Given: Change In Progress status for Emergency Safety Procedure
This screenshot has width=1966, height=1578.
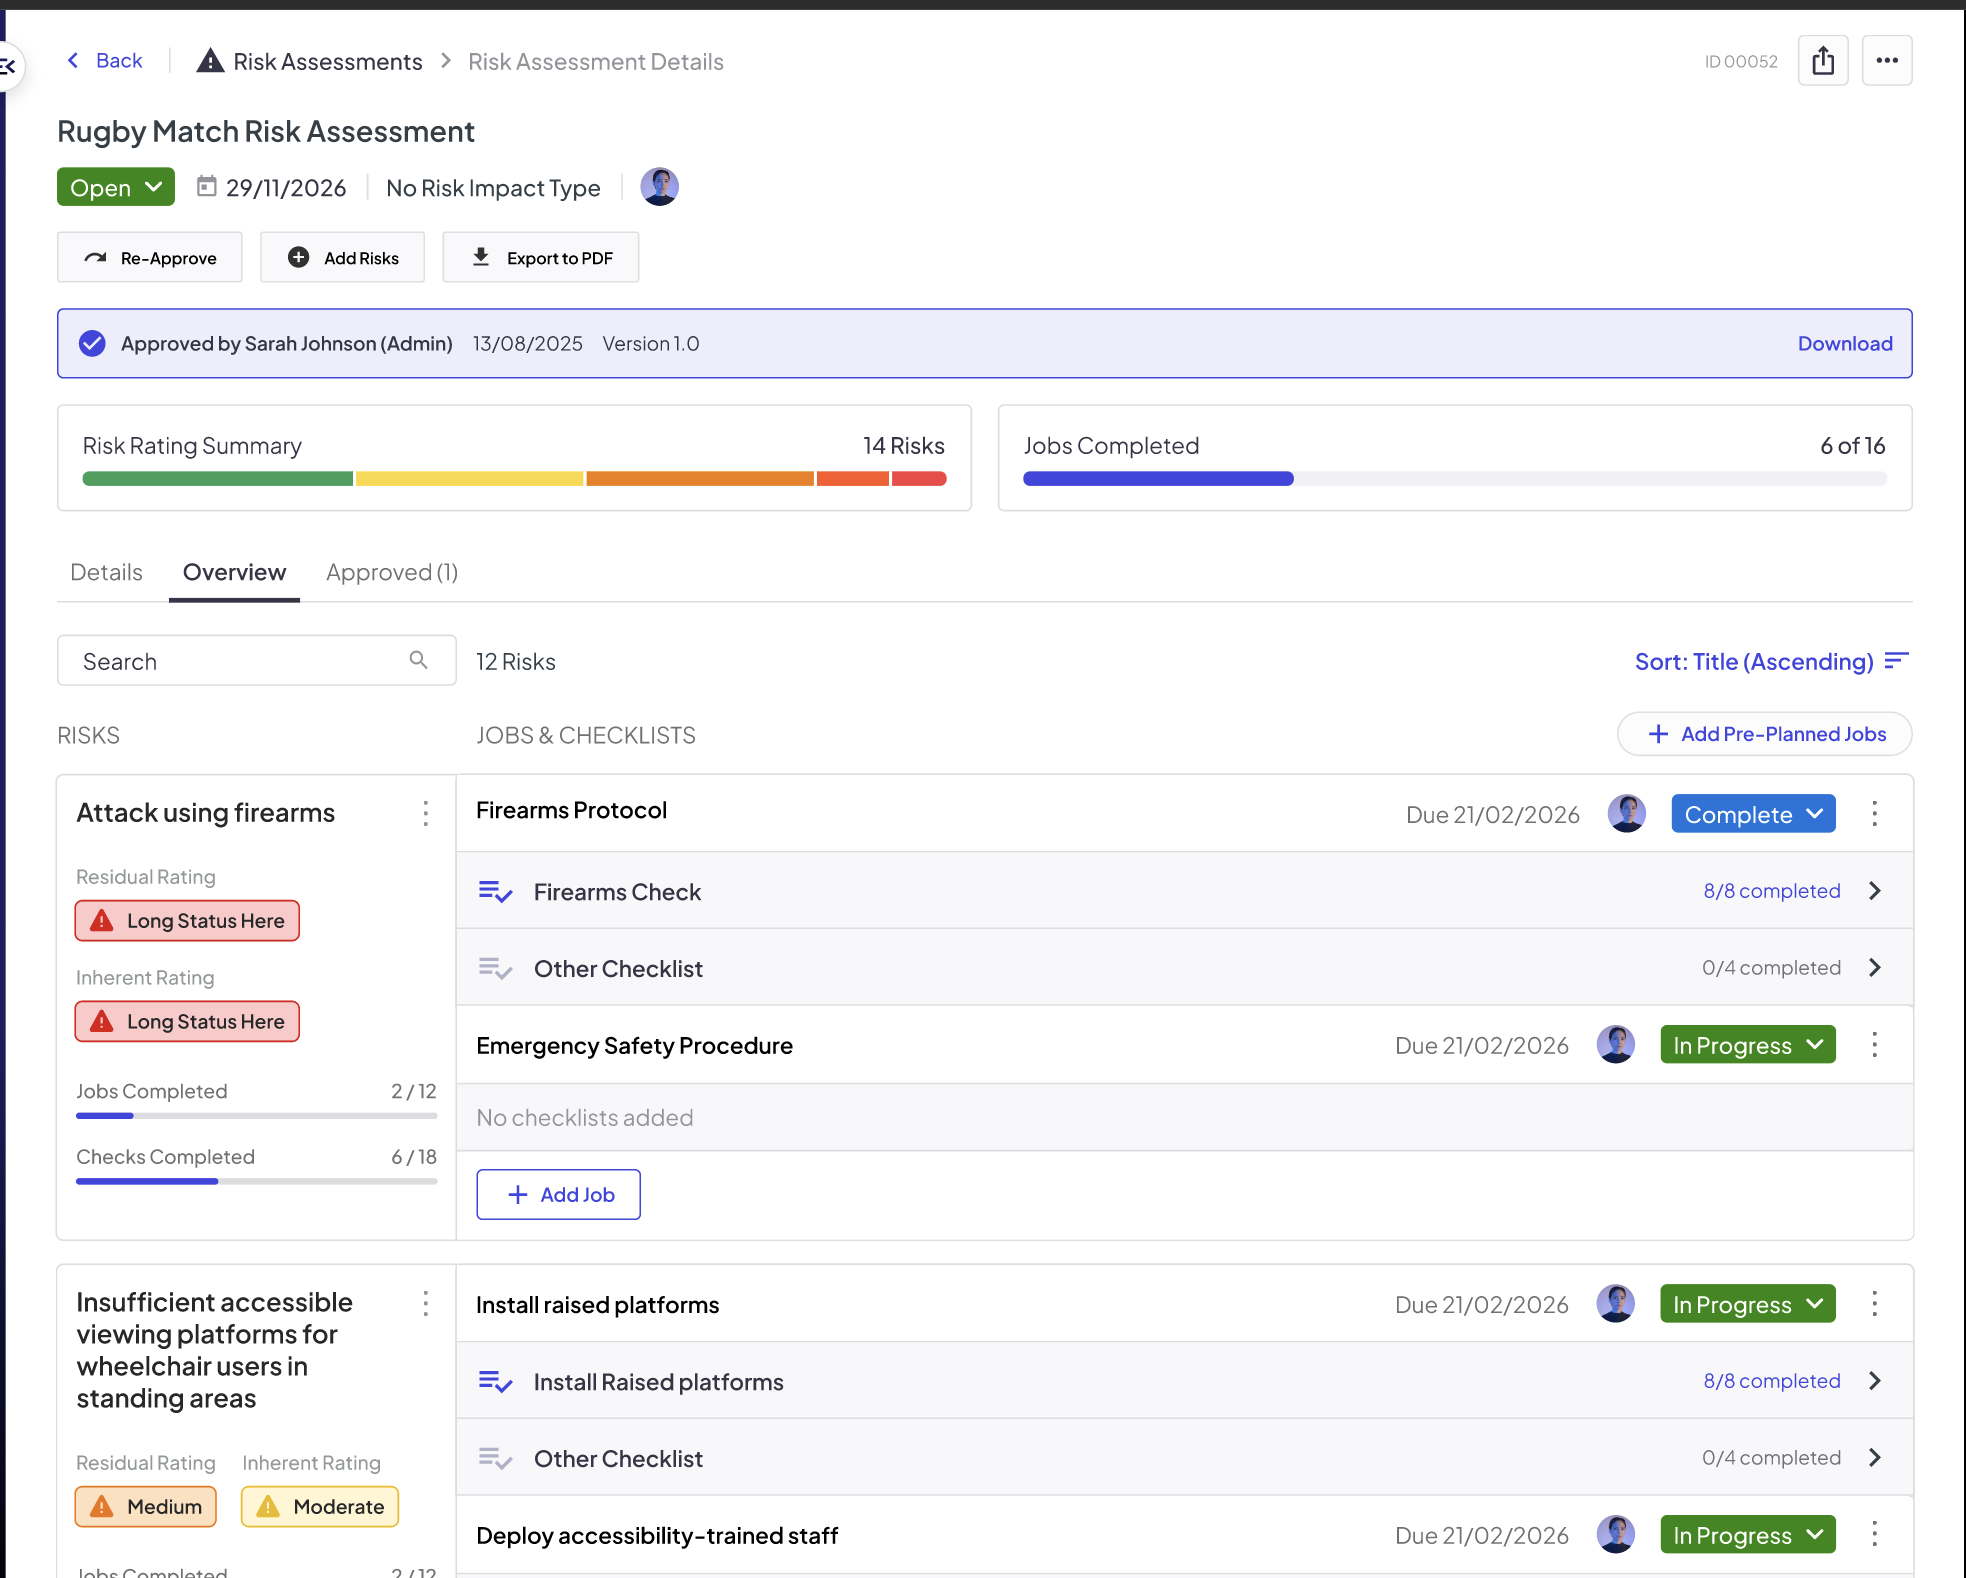Looking at the screenshot, I should coord(1747,1045).
